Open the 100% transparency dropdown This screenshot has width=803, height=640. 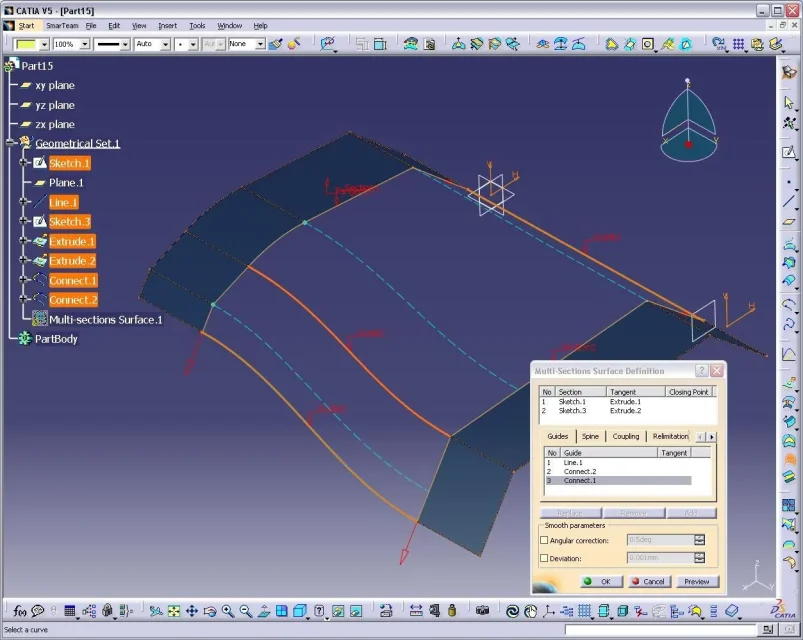click(x=85, y=44)
